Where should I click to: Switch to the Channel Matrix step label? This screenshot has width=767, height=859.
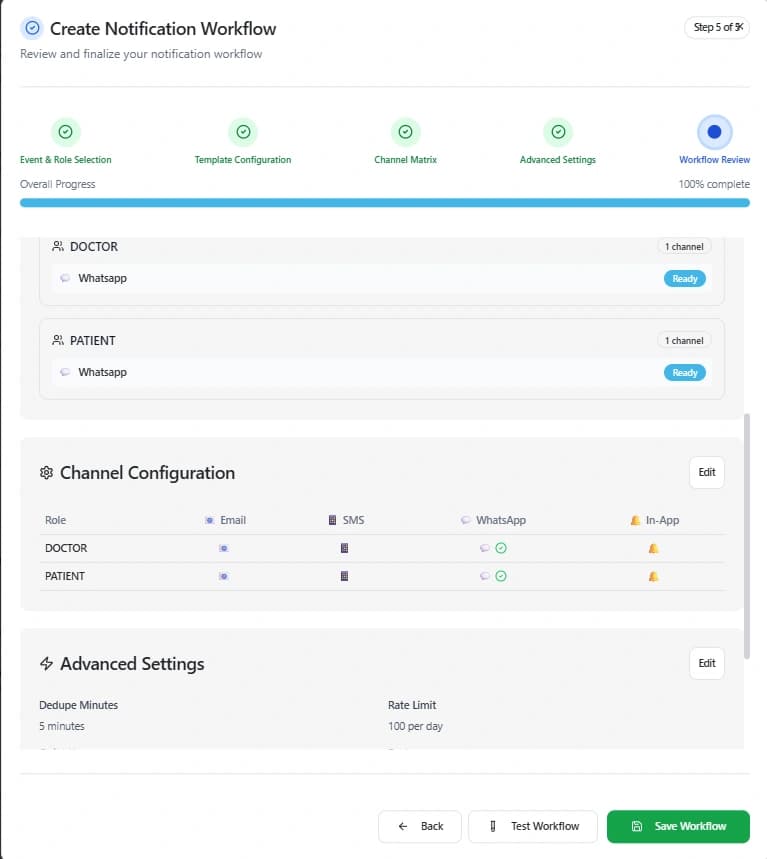(x=405, y=159)
